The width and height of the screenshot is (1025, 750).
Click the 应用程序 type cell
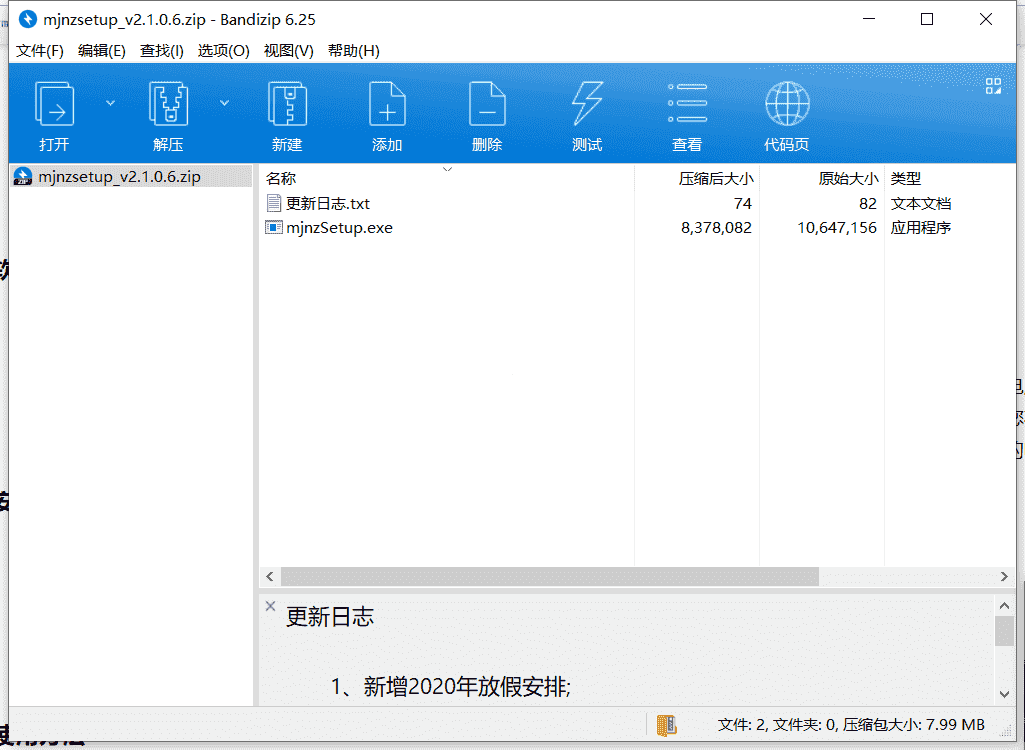click(920, 228)
